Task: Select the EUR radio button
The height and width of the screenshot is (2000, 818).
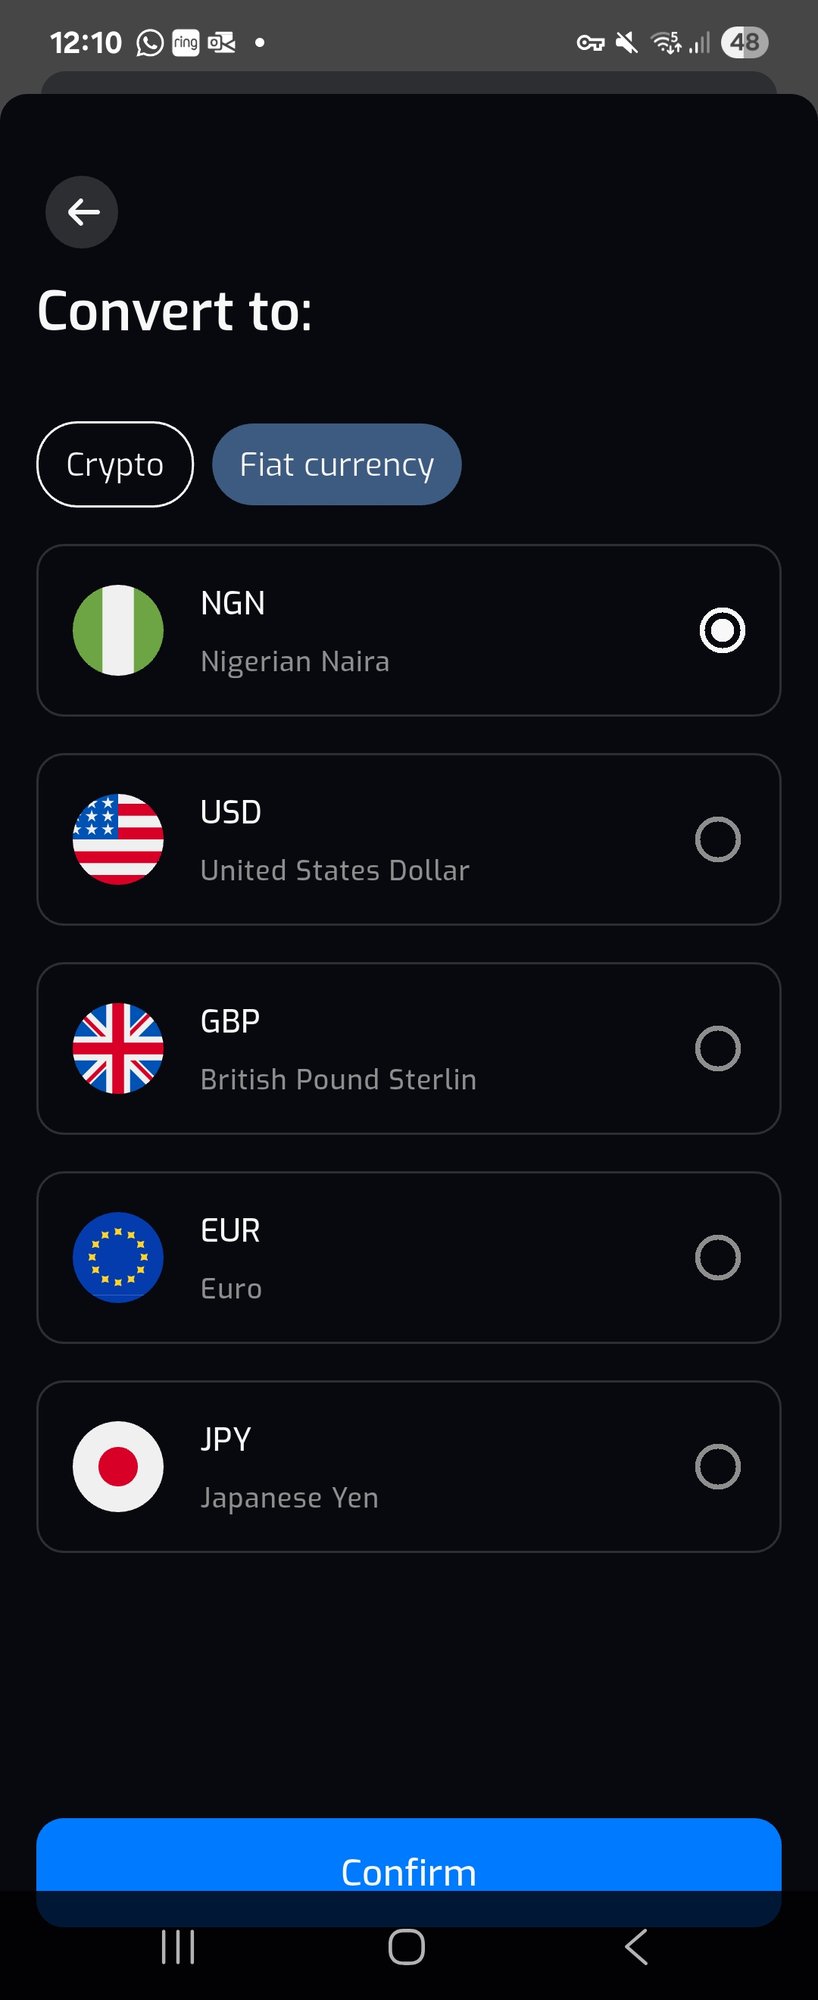Action: point(718,1257)
